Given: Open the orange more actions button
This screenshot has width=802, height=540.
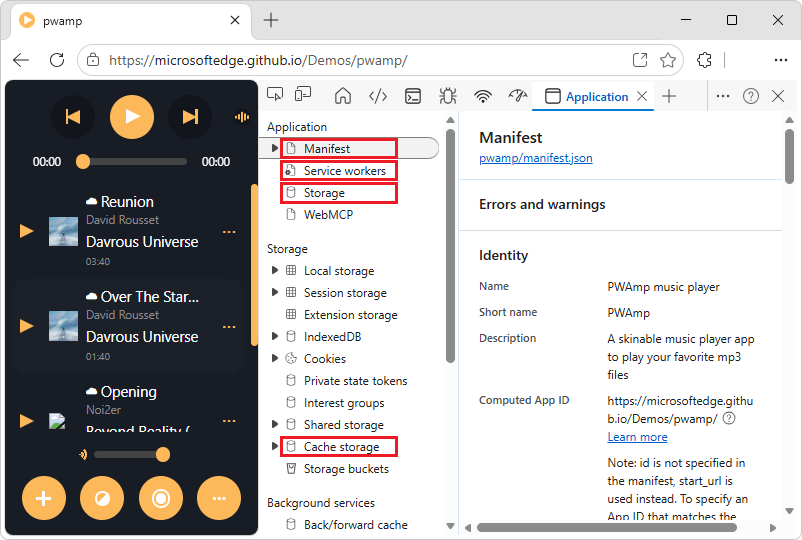Looking at the screenshot, I should 219,498.
